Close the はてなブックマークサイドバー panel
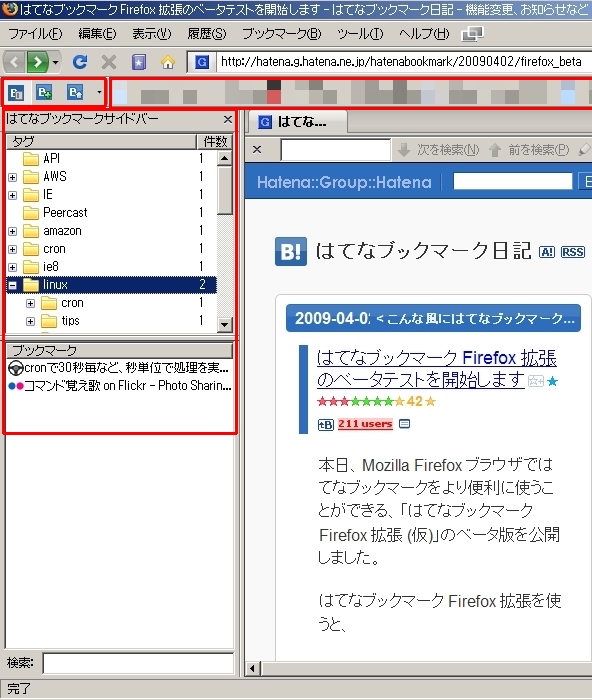The image size is (592, 700). [x=228, y=119]
